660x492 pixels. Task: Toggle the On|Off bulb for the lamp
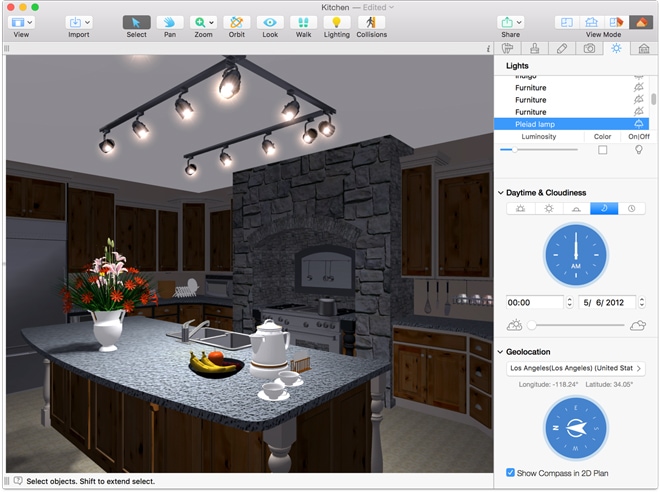tap(639, 150)
